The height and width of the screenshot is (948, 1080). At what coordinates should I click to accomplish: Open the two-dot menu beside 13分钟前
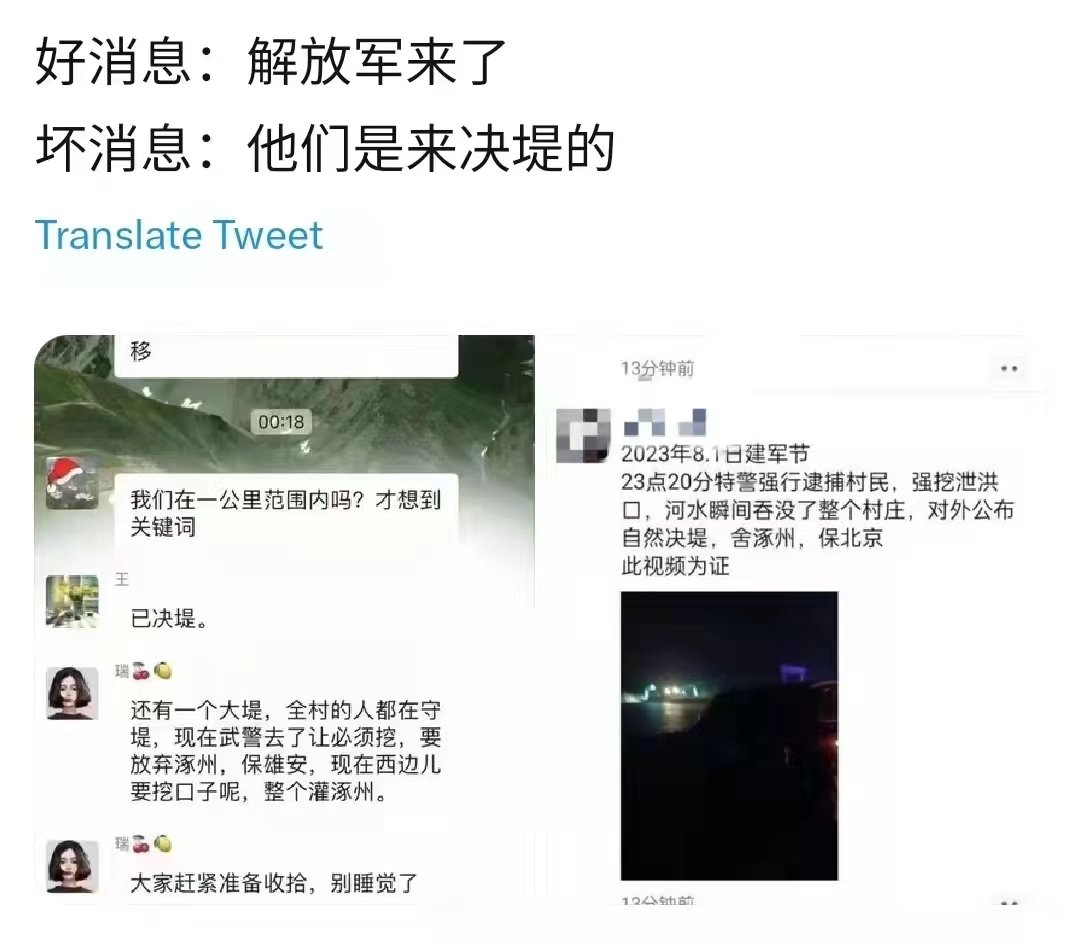coord(1009,369)
